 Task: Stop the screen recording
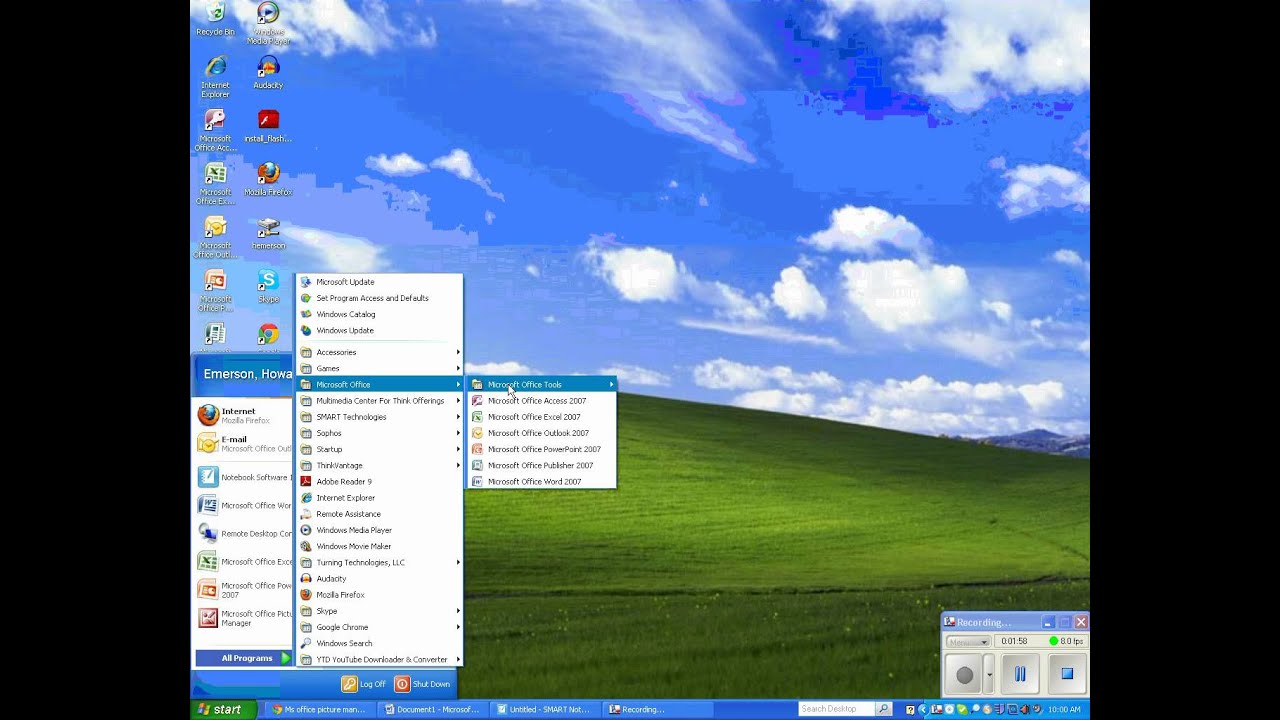click(x=1066, y=674)
